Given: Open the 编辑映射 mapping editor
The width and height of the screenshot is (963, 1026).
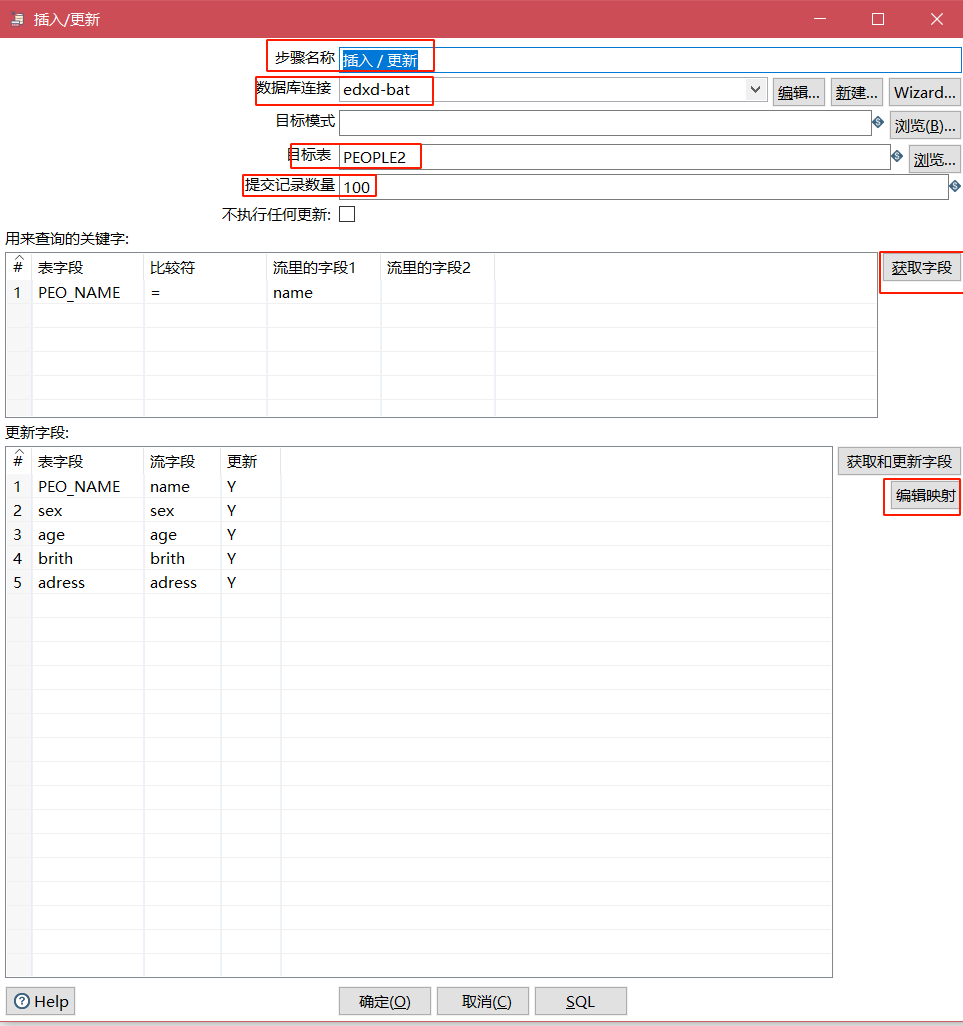Looking at the screenshot, I should (924, 495).
